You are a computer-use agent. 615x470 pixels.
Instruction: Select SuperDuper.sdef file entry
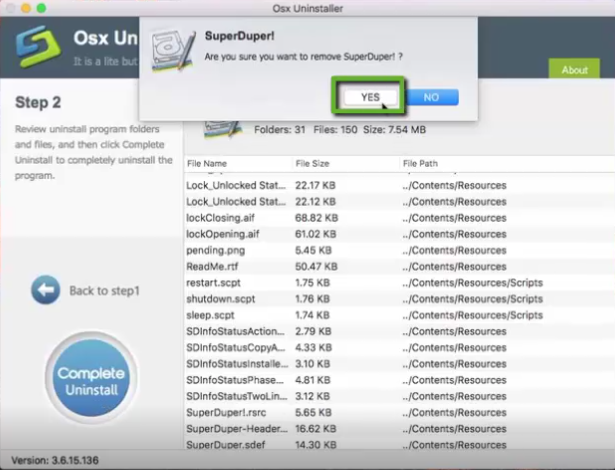pos(399,444)
